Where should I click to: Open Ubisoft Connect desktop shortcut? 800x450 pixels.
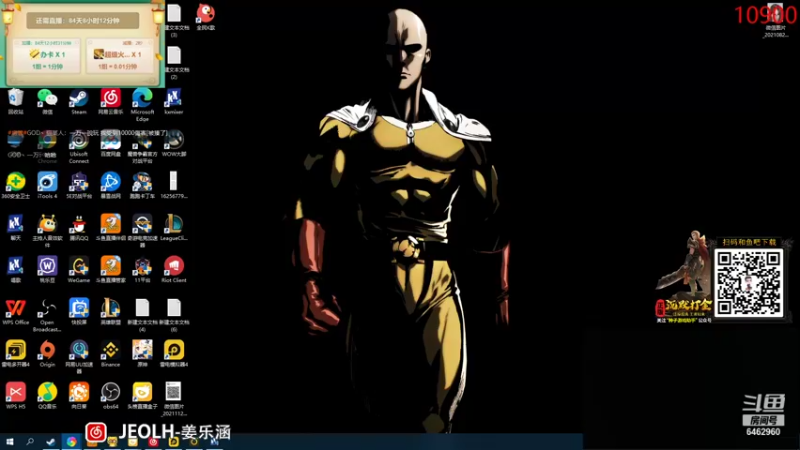click(79, 145)
